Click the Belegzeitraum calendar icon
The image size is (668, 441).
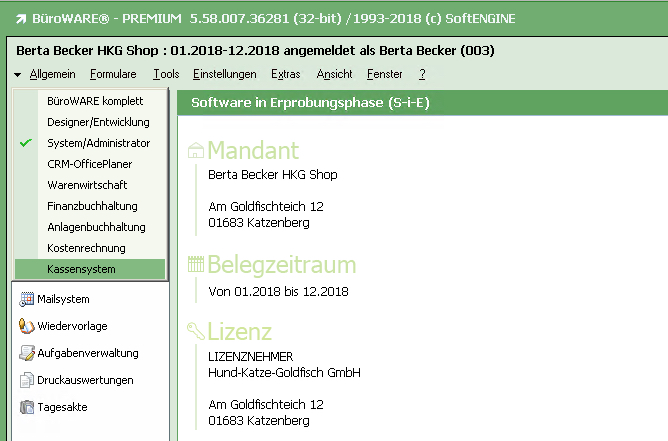click(x=196, y=265)
